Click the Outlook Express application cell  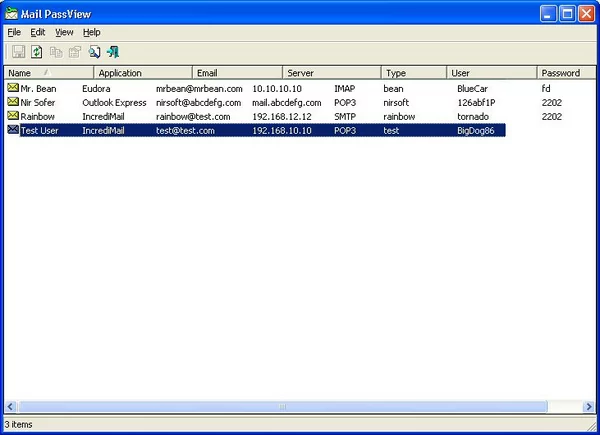click(x=114, y=103)
